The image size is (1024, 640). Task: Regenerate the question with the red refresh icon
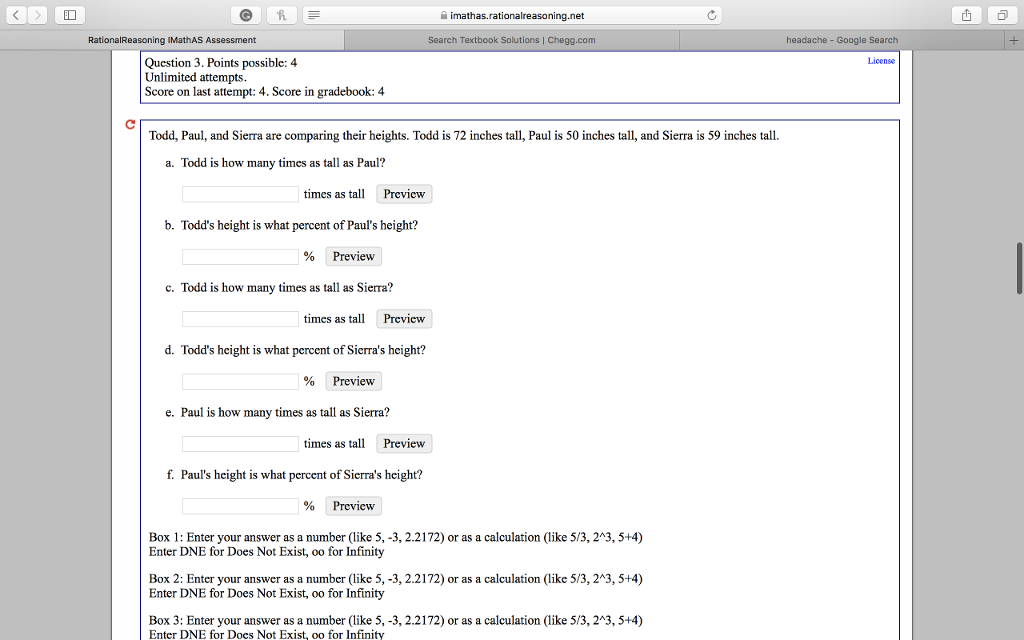pos(130,125)
